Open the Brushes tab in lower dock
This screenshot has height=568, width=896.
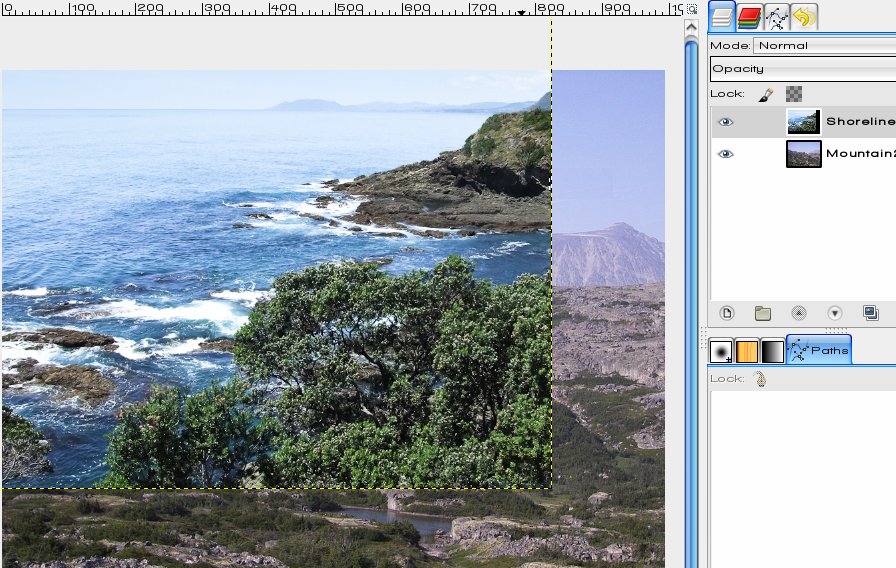coord(721,351)
